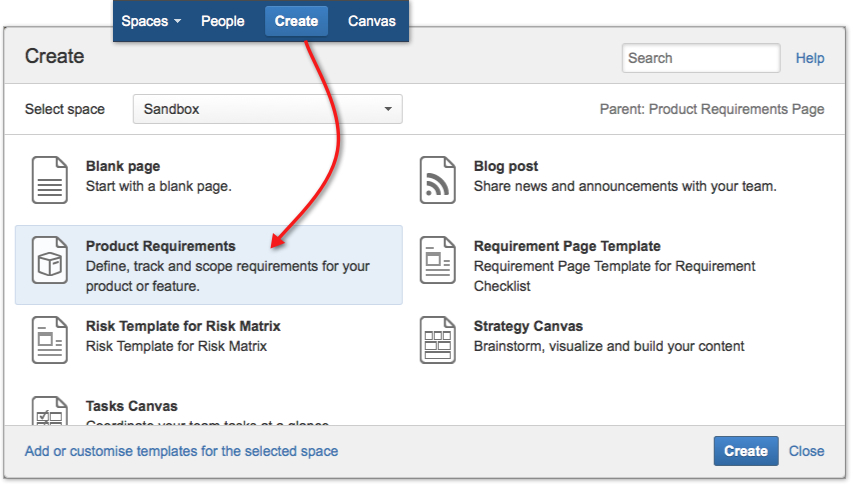Focus the Search templates input field
The width and height of the screenshot is (853, 486).
(700, 58)
